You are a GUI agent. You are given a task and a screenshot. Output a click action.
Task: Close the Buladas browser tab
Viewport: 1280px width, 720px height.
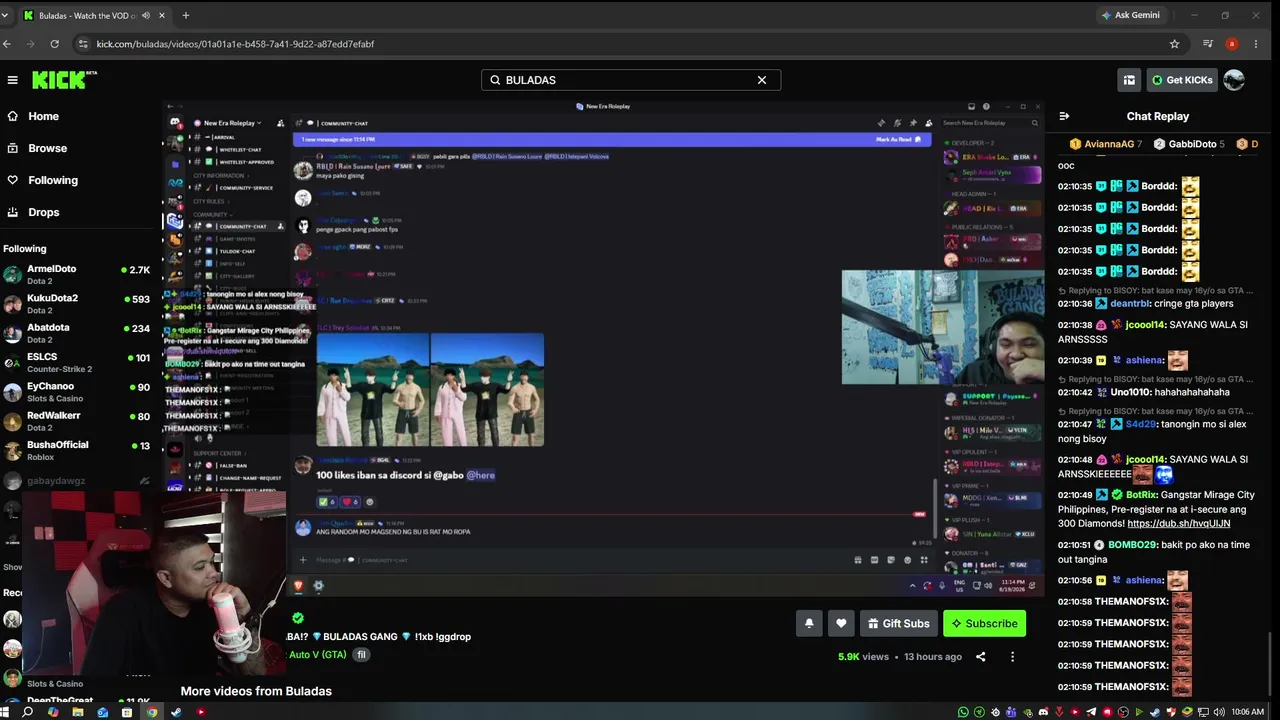coord(162,15)
